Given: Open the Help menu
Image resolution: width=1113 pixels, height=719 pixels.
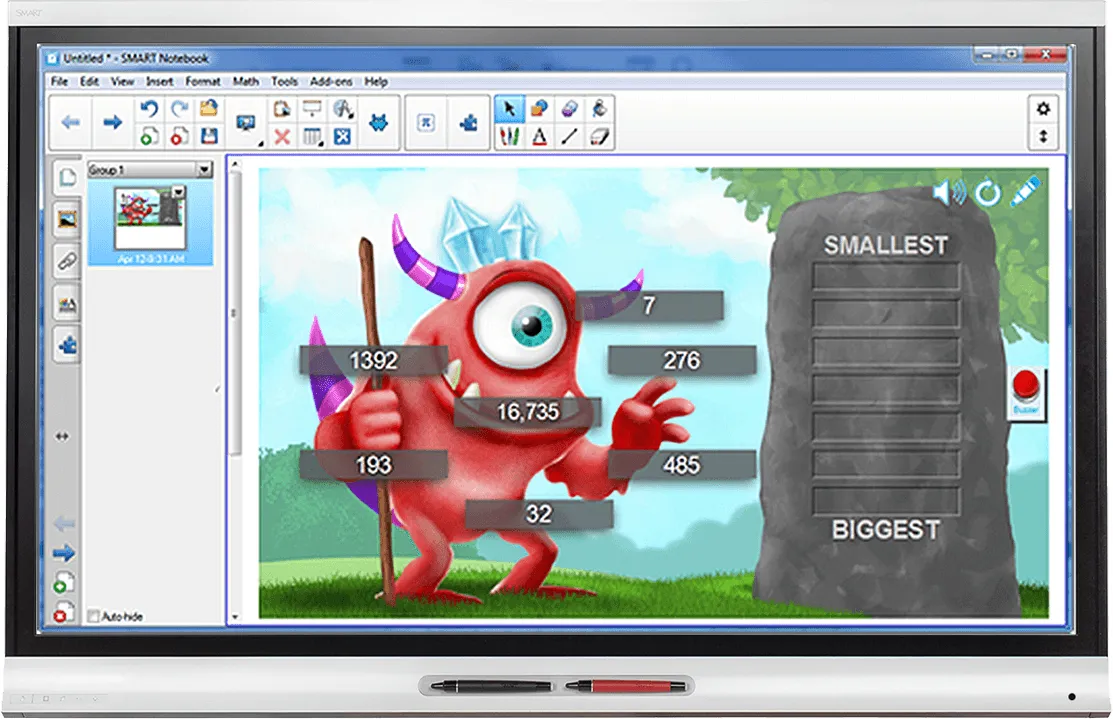Looking at the screenshot, I should 376,82.
